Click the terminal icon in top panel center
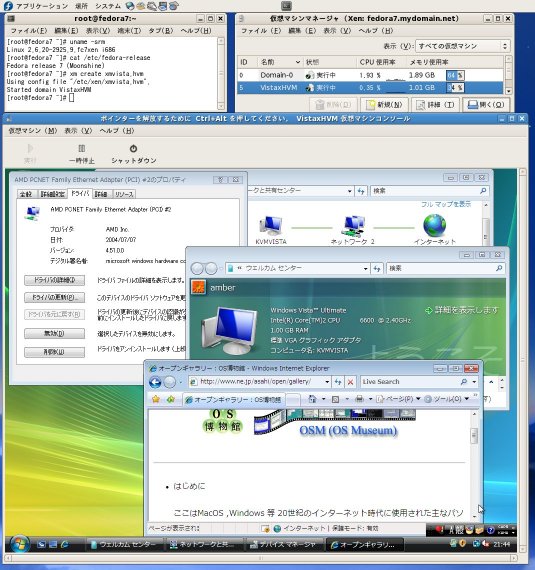The height and width of the screenshot is (570, 535). 286,6
